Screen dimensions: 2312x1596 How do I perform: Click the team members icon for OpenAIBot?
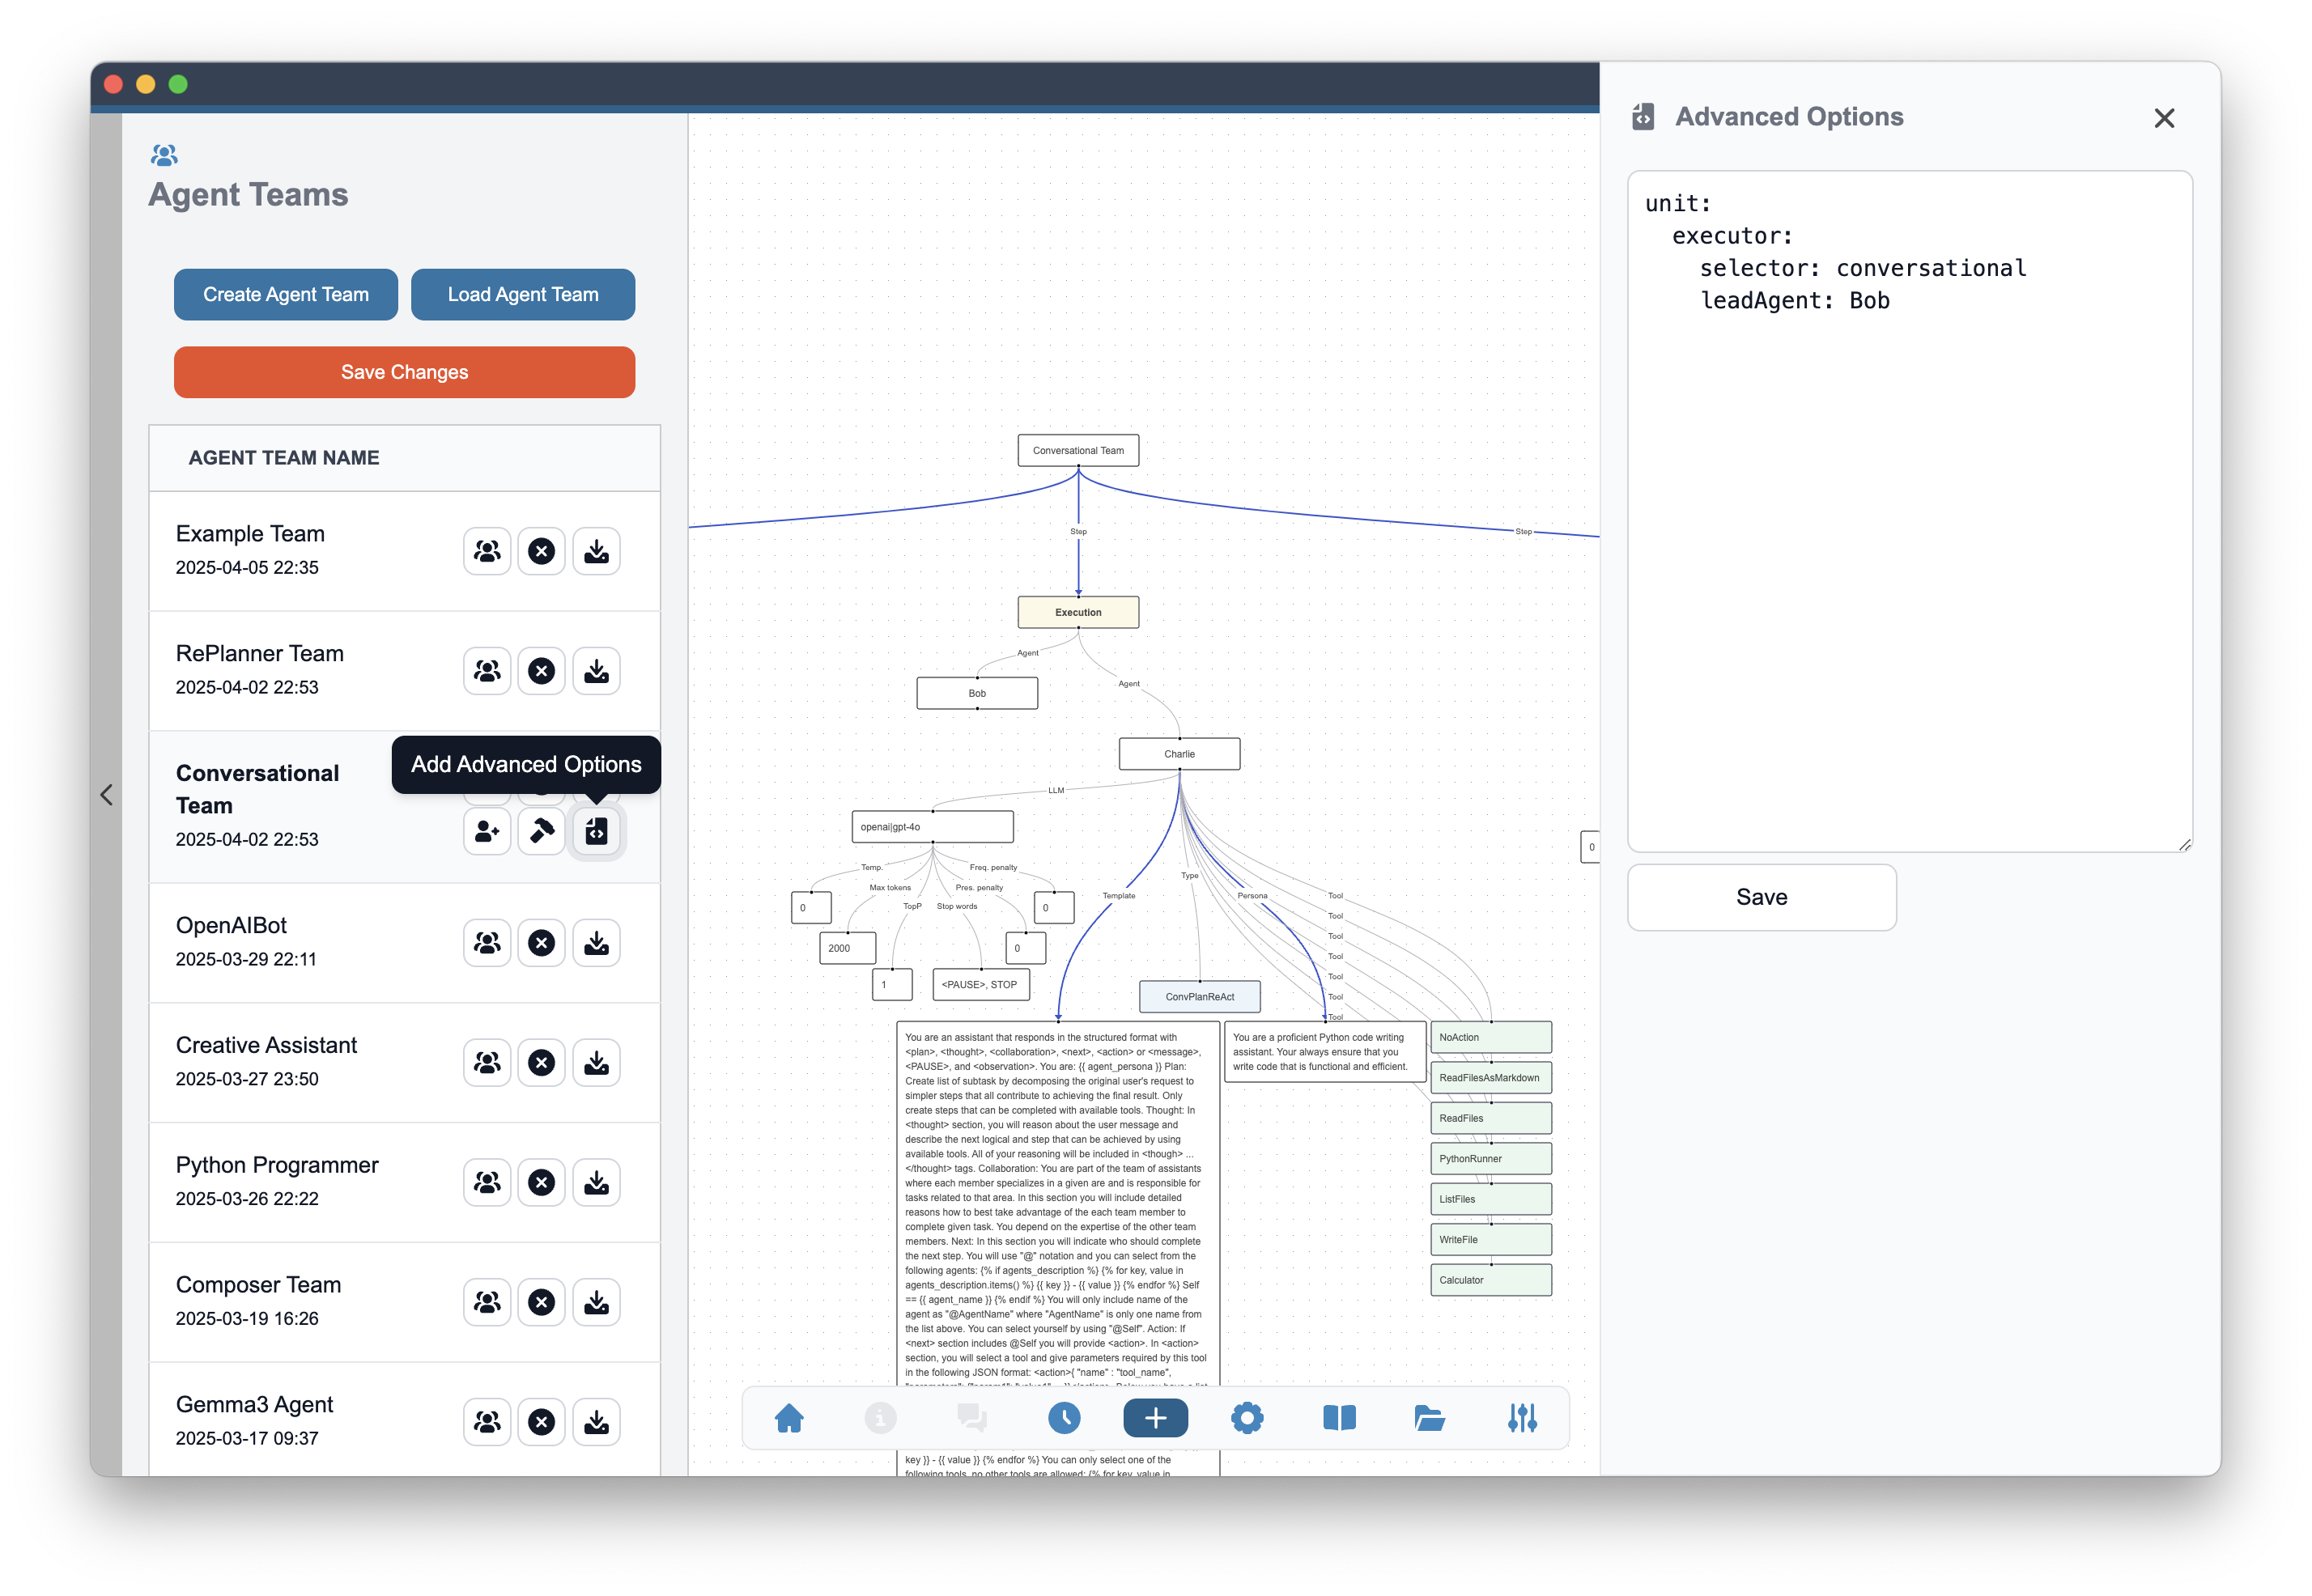pos(487,943)
